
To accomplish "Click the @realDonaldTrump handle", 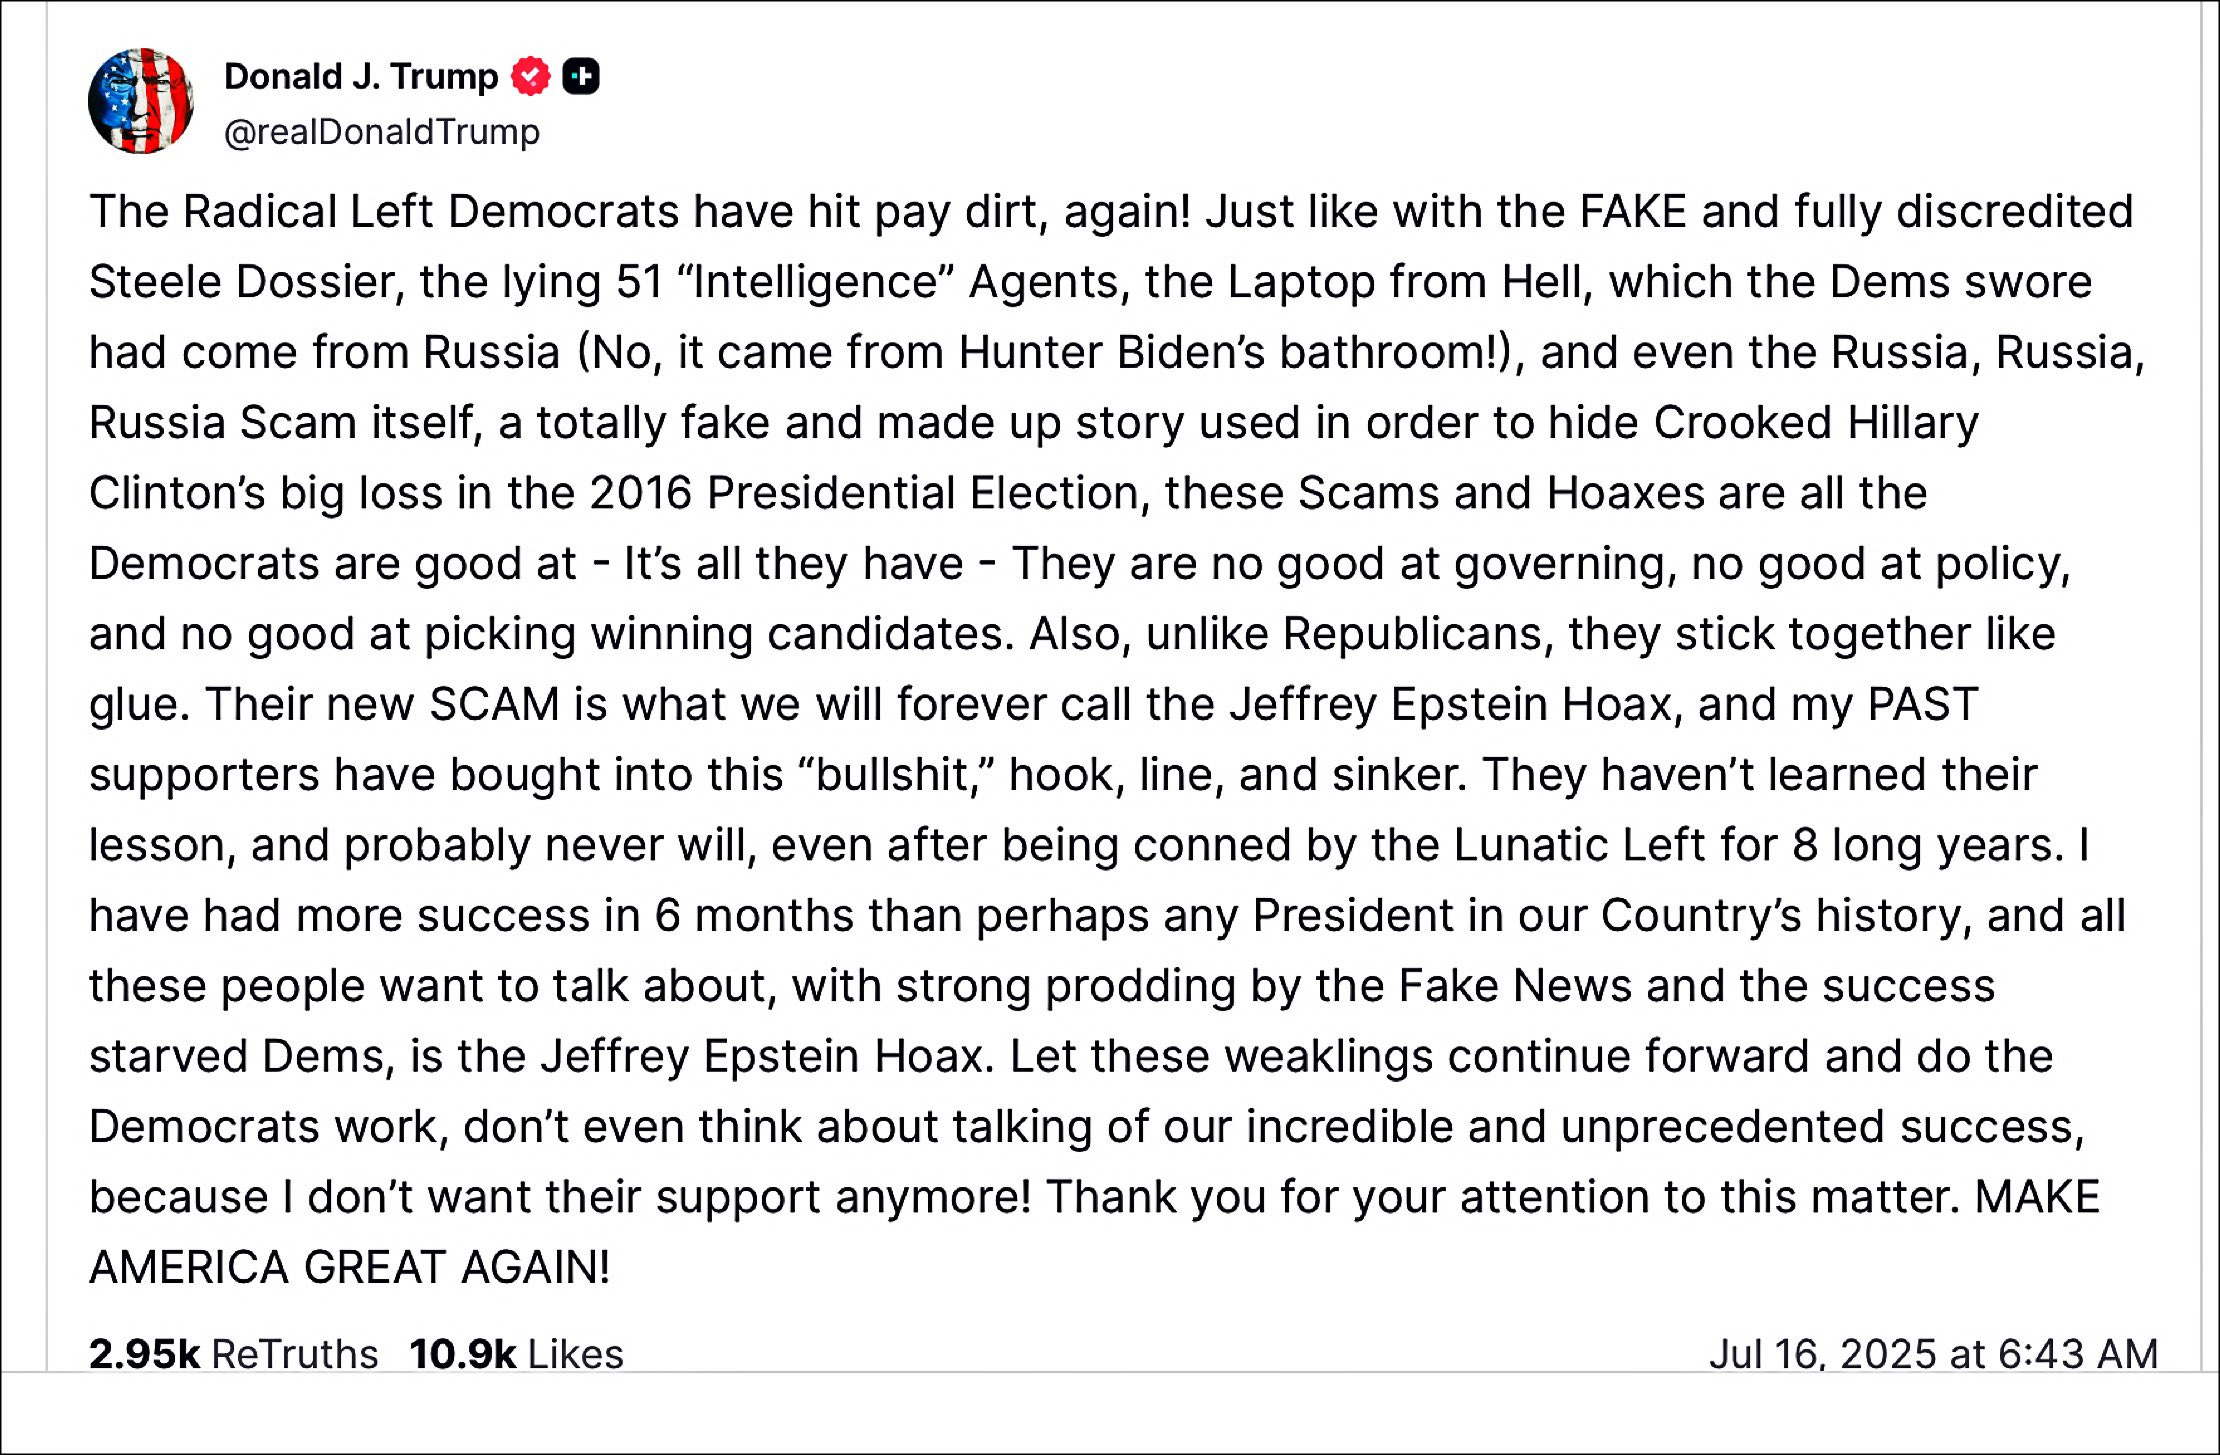I will [382, 132].
